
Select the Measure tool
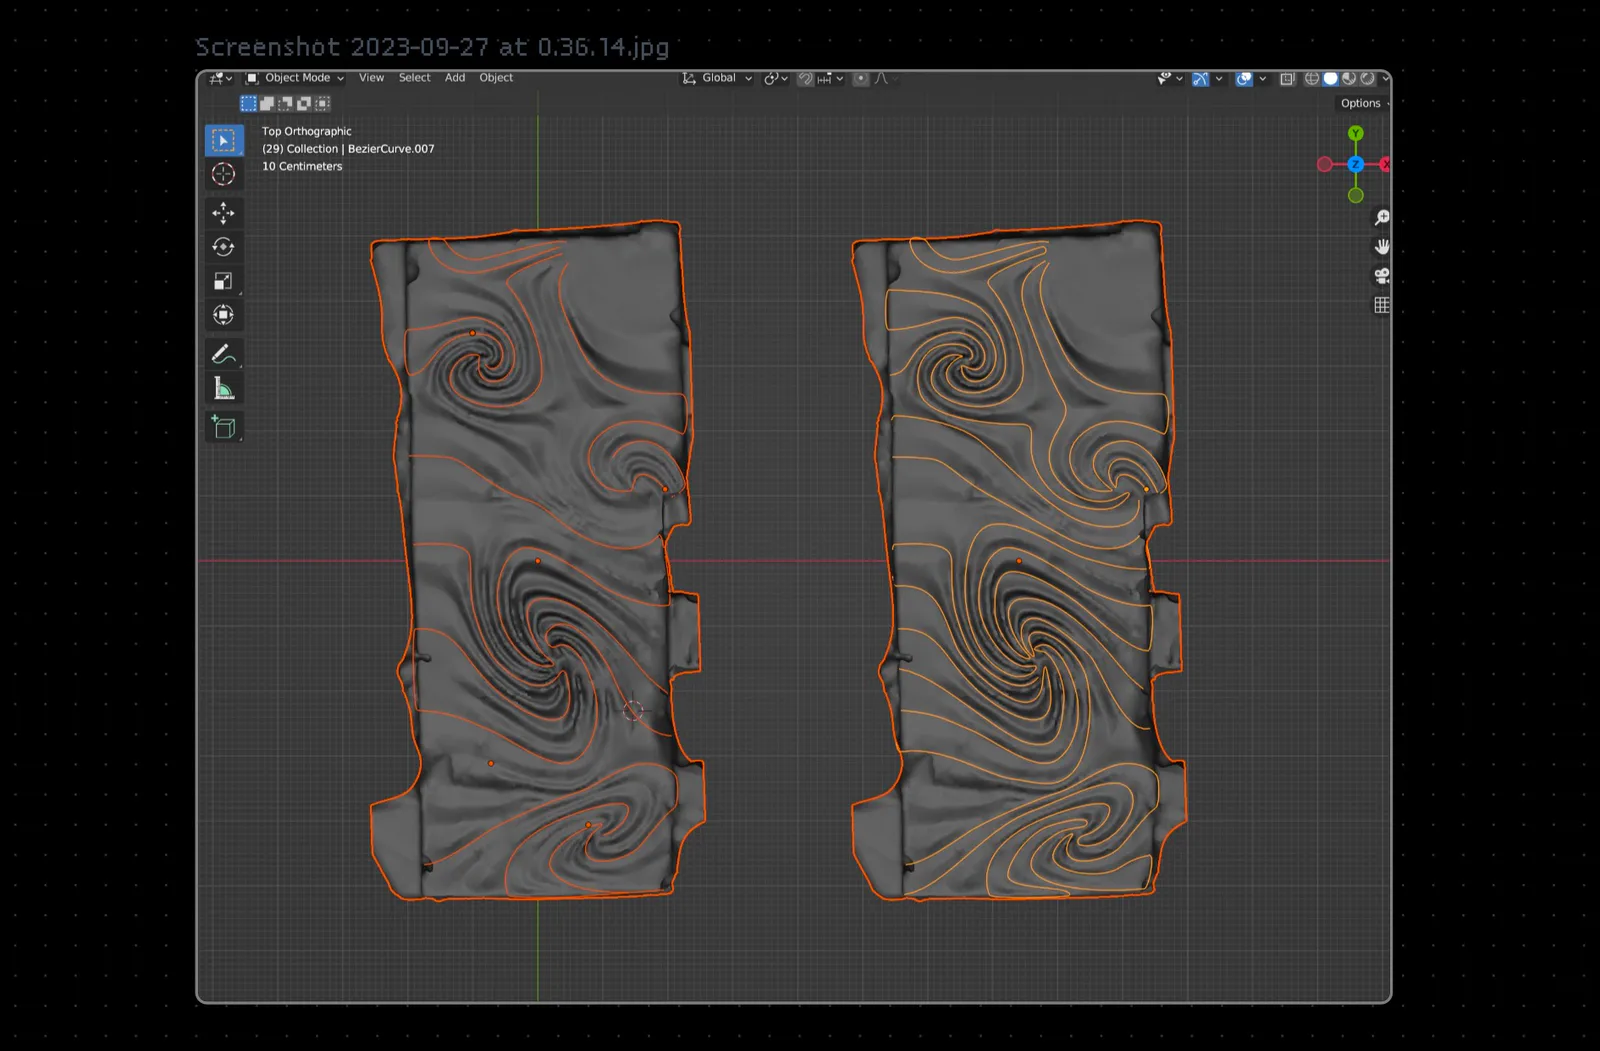point(224,389)
